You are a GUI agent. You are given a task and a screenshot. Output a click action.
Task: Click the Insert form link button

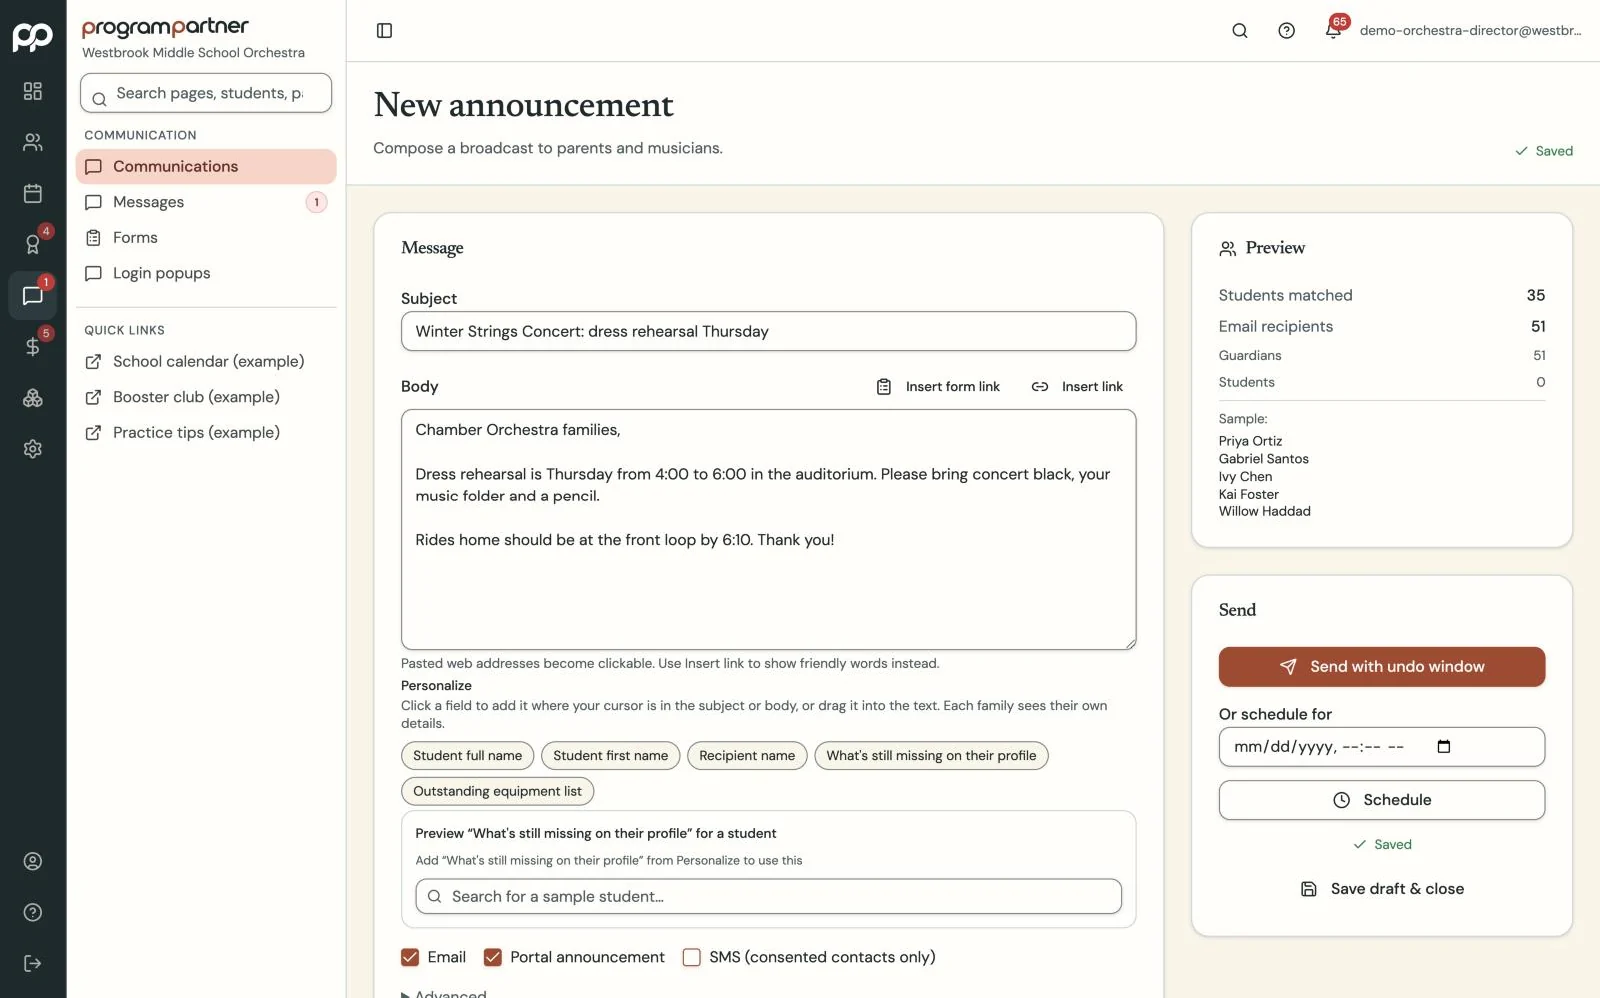point(938,387)
